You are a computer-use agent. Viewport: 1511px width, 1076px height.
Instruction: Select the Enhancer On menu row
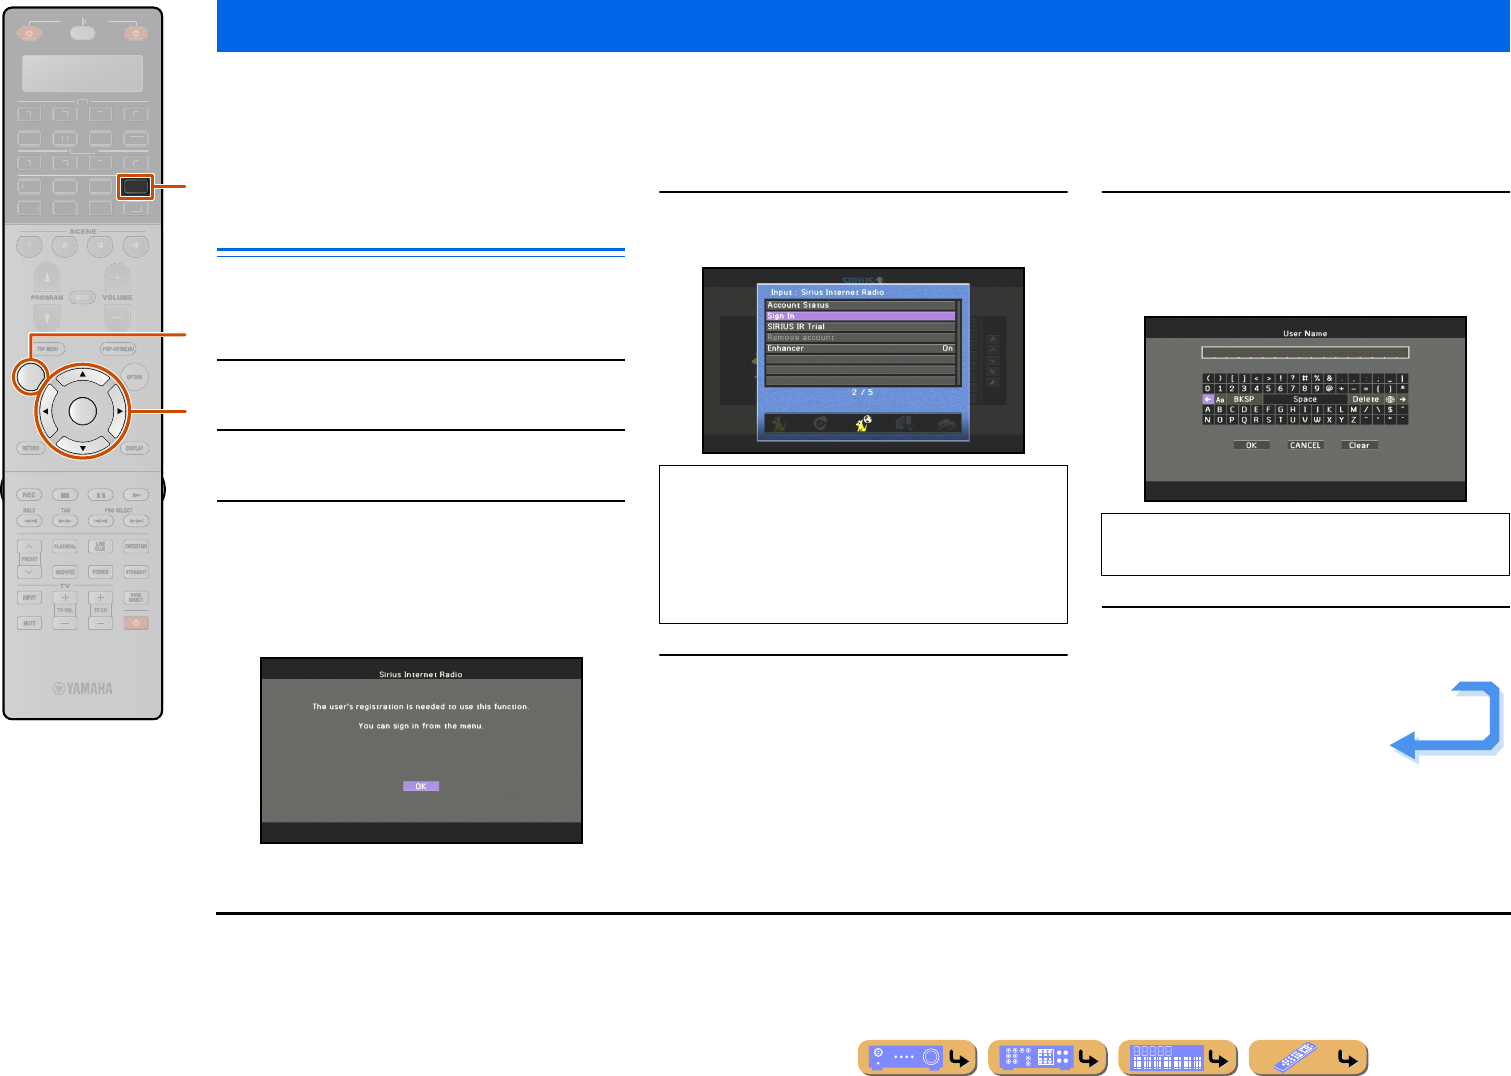pyautogui.click(x=861, y=349)
